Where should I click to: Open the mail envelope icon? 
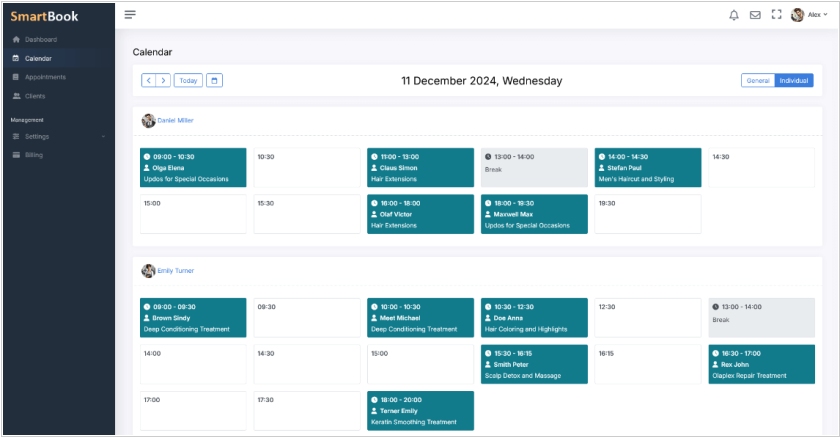[x=755, y=15]
